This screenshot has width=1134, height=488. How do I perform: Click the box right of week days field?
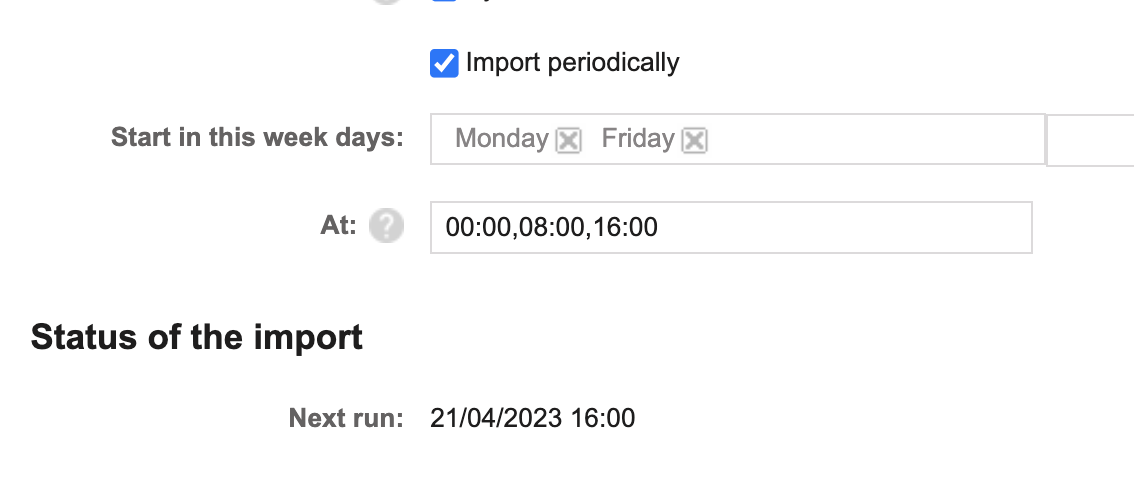pos(1091,140)
